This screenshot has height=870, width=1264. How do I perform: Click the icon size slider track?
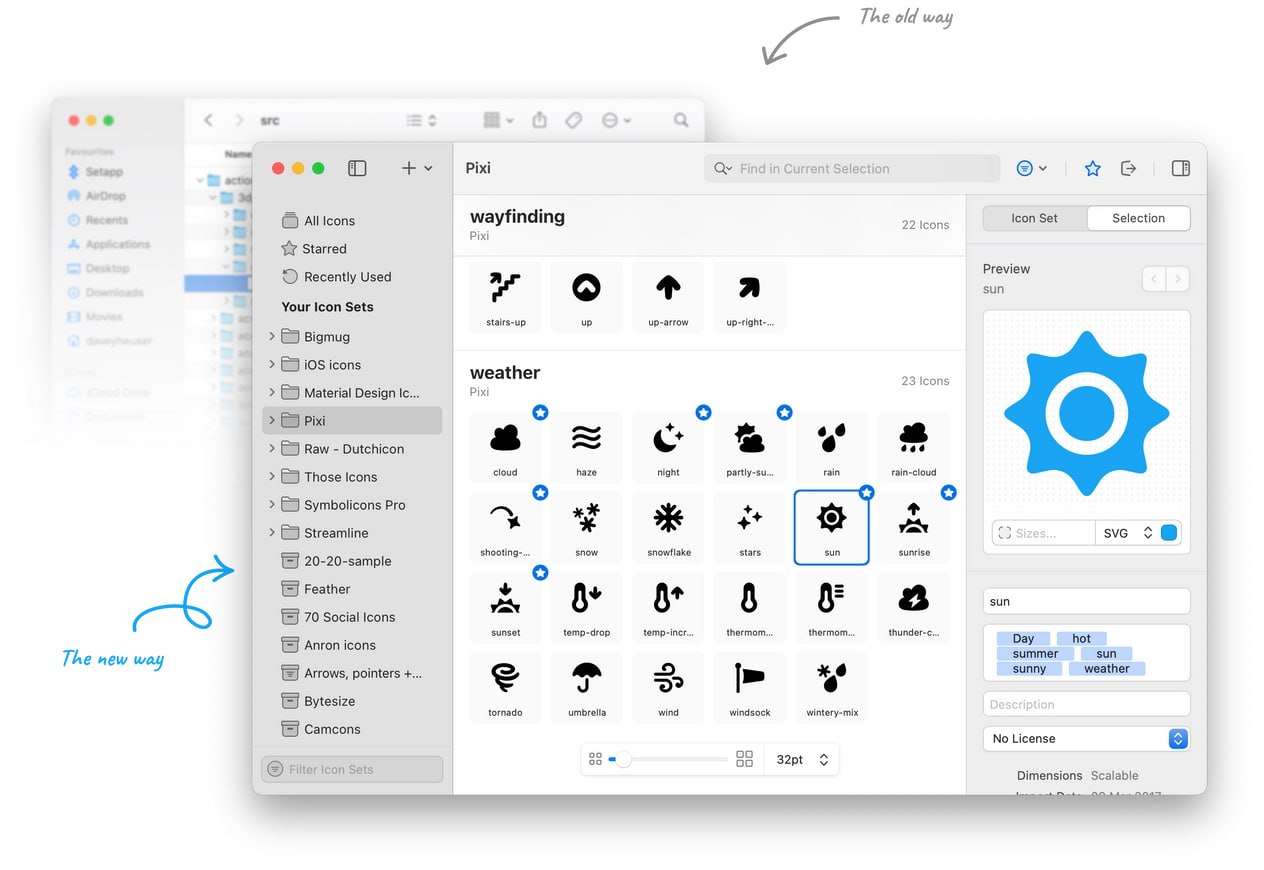click(x=668, y=760)
